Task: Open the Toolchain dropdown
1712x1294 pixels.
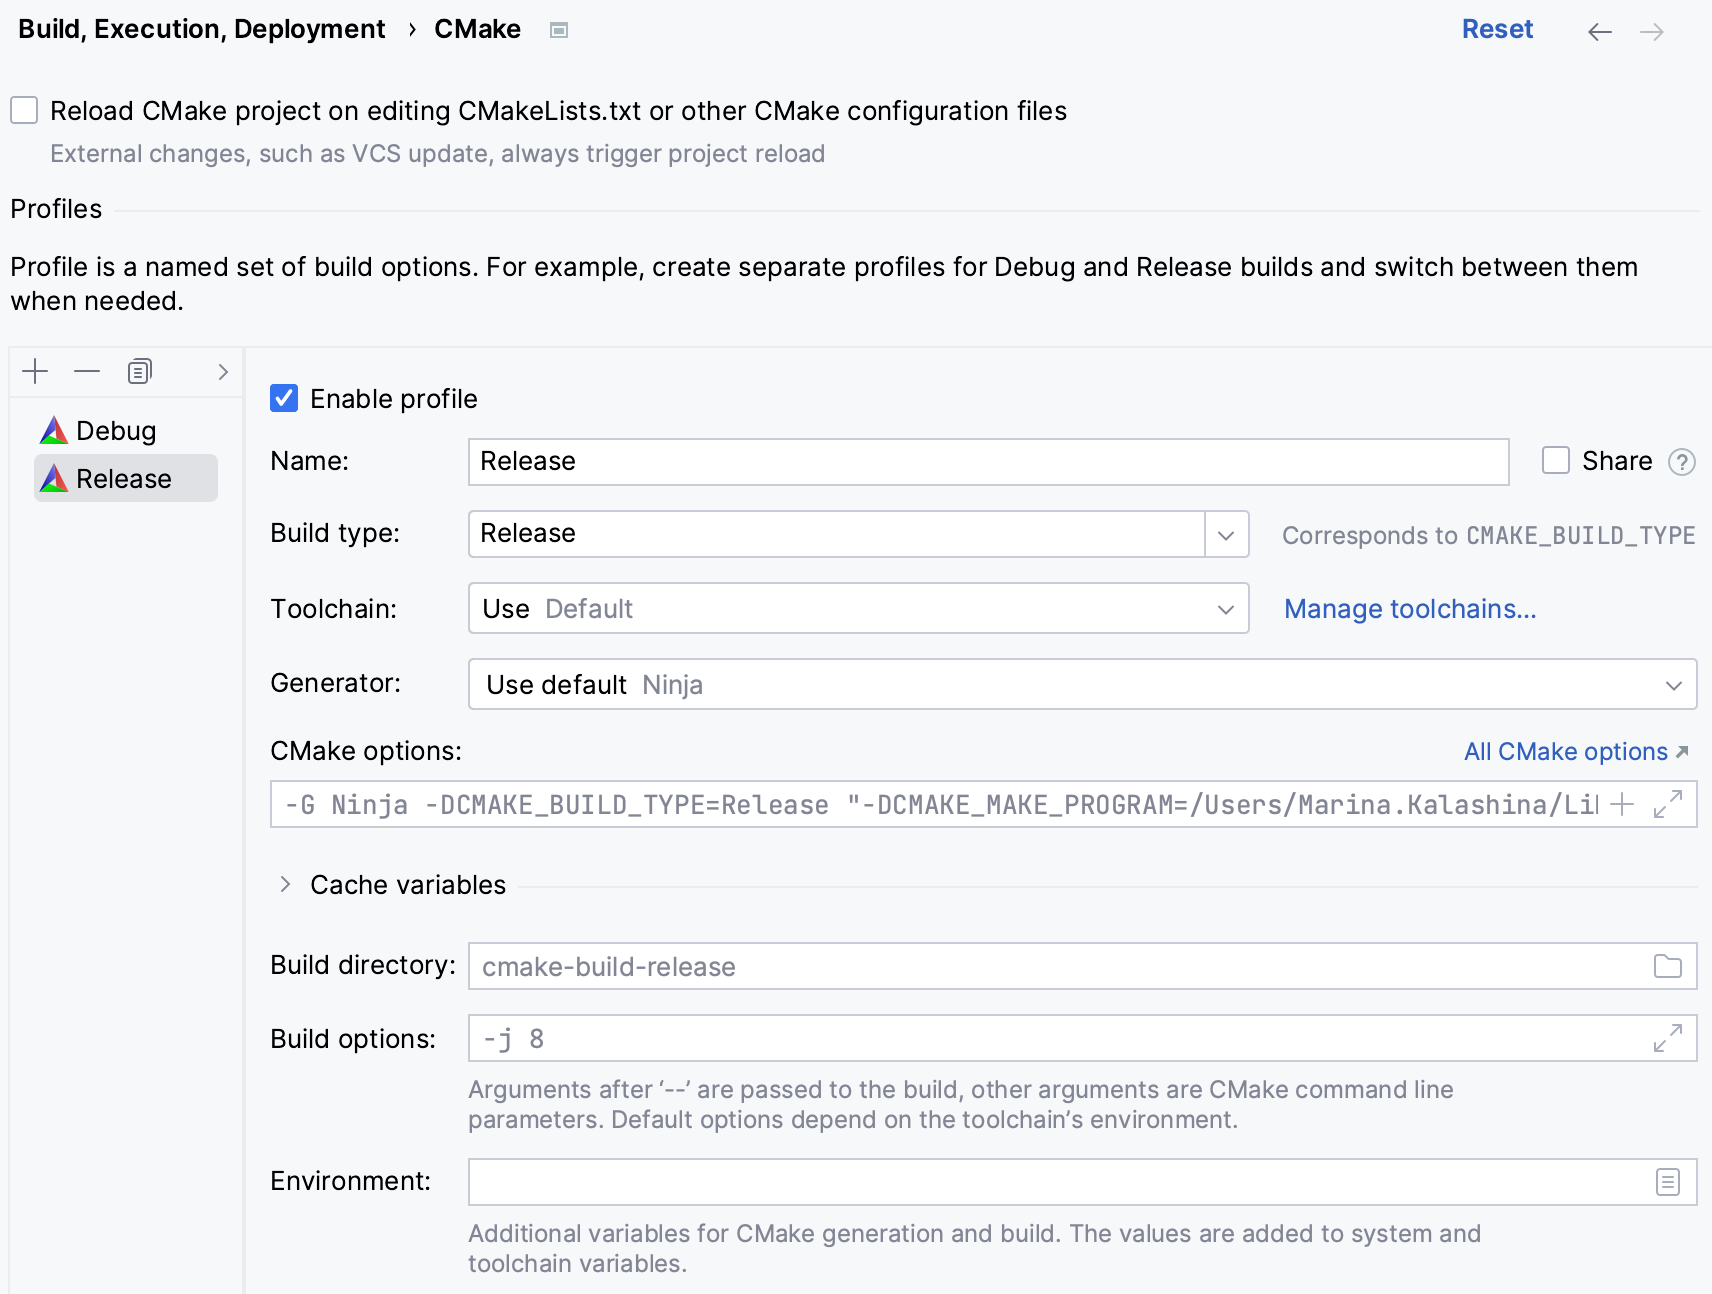Action: click(1224, 608)
